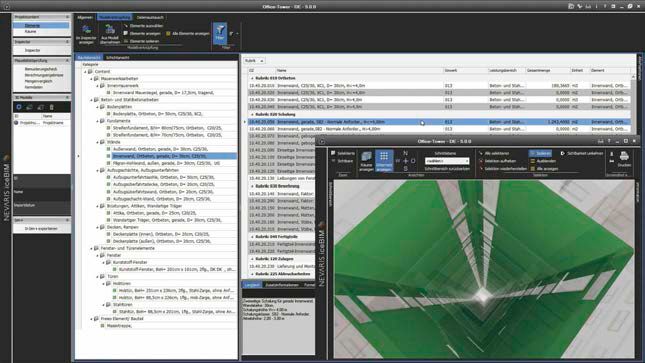Collapse the 'Rubrik 030 Bewehrung' group
Screen dimensions: 645x363
pyautogui.click(x=252, y=186)
